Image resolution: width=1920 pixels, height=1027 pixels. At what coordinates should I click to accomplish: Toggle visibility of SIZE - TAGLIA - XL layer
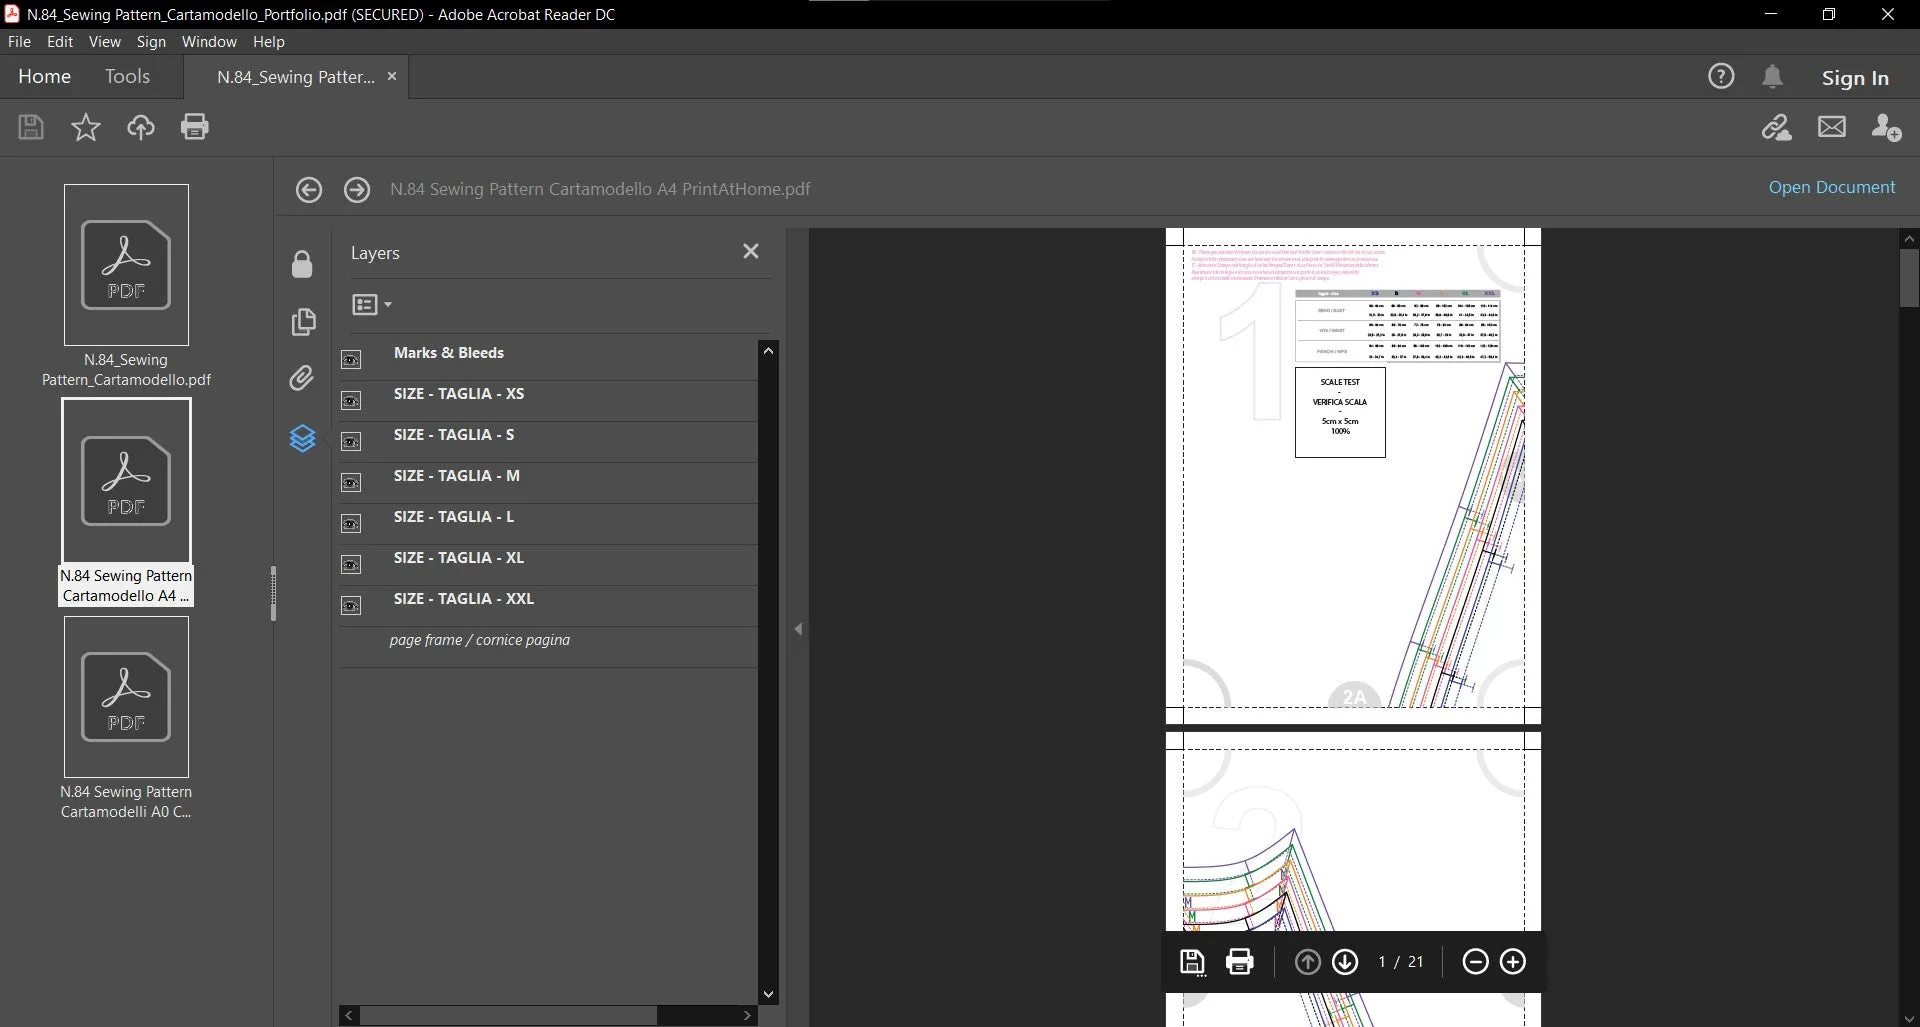tap(351, 564)
